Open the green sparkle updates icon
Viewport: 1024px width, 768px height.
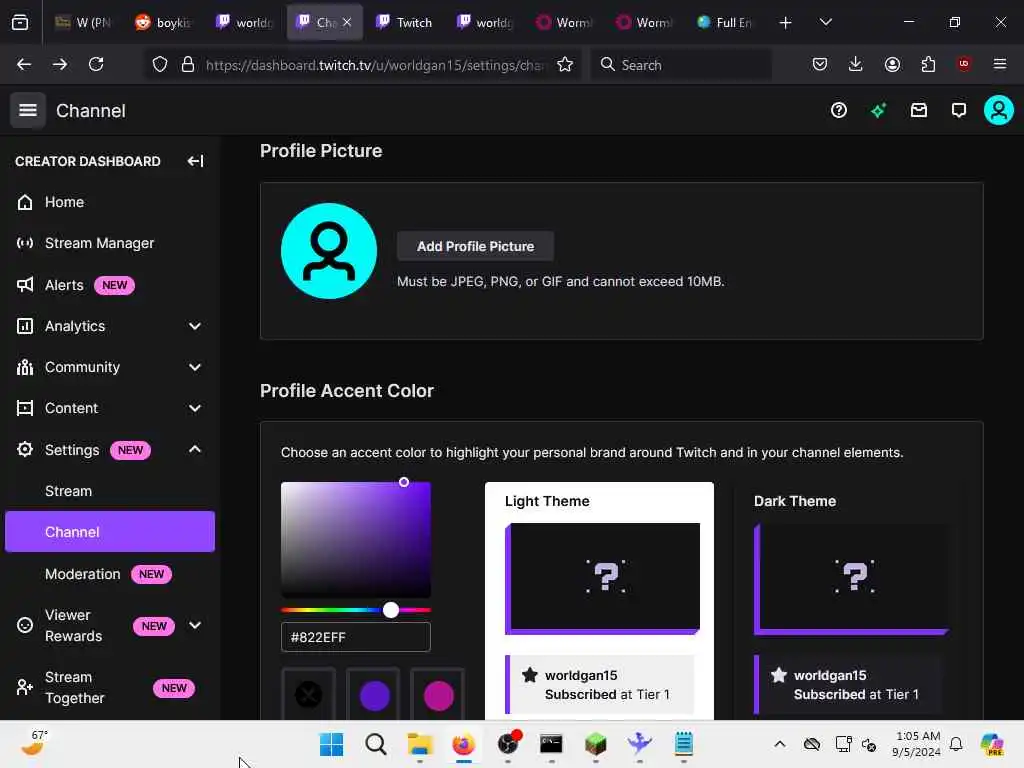coord(878,110)
